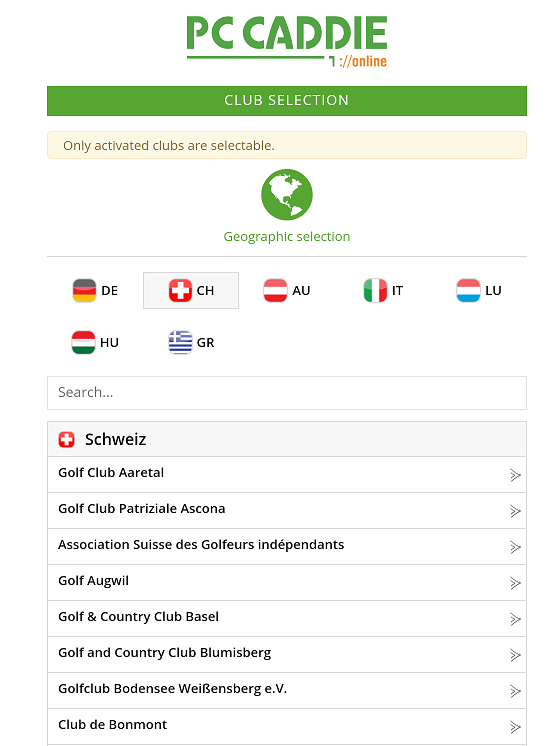This screenshot has height=746, width=547.
Task: Select the German flag DE filter
Action: tap(95, 291)
